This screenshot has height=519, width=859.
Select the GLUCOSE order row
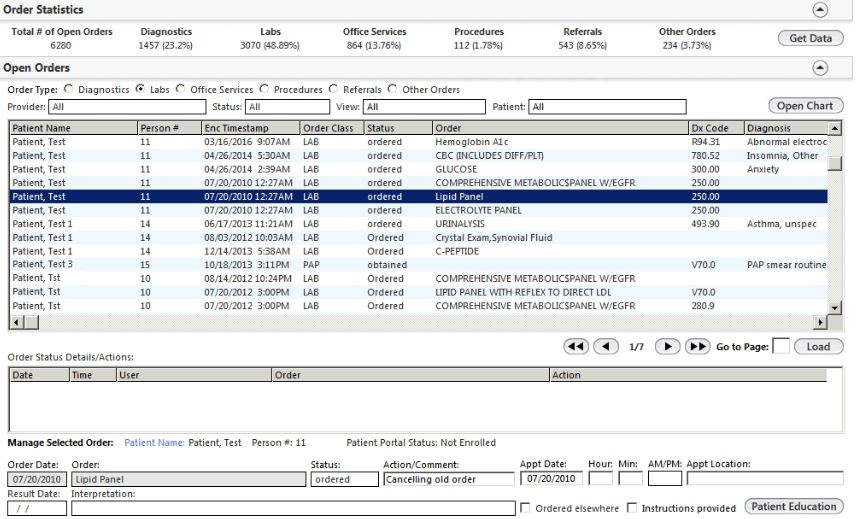coord(419,169)
